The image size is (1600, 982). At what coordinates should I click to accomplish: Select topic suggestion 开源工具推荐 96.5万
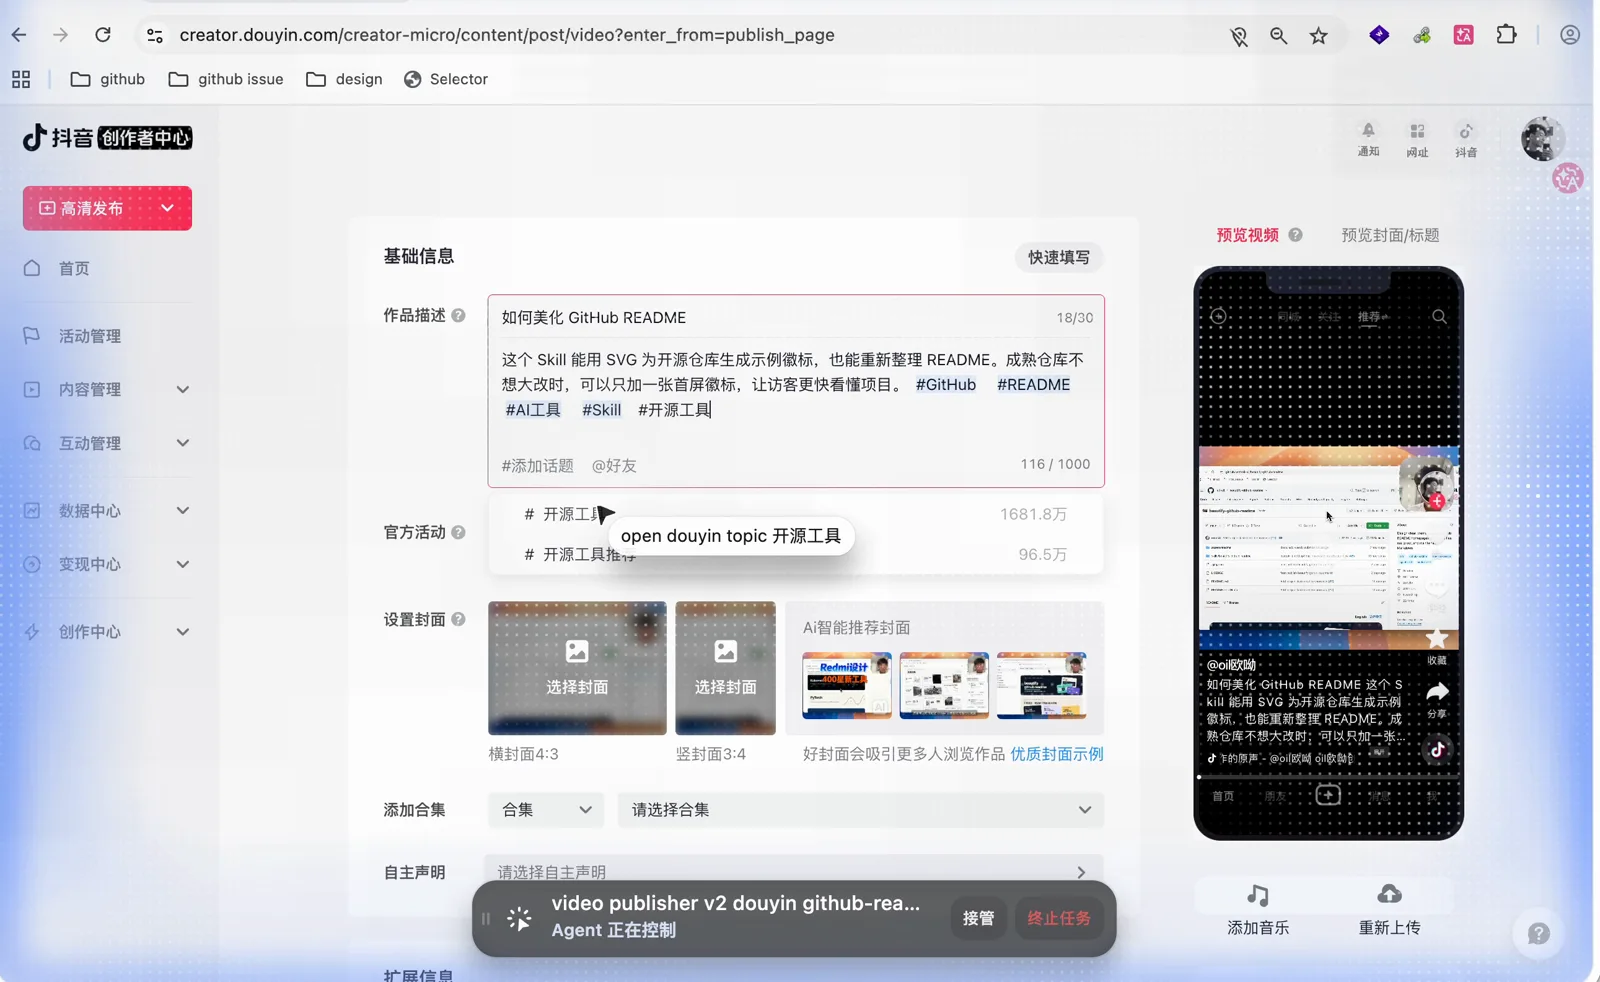[796, 554]
